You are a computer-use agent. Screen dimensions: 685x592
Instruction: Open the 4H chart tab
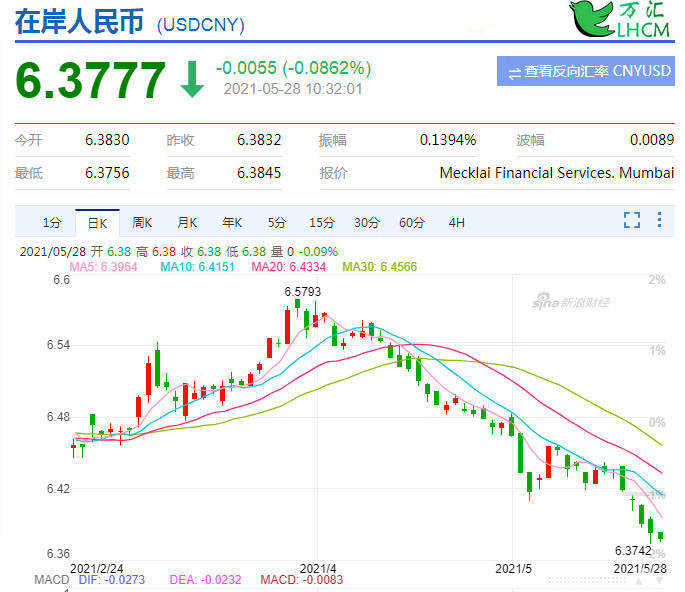457,223
